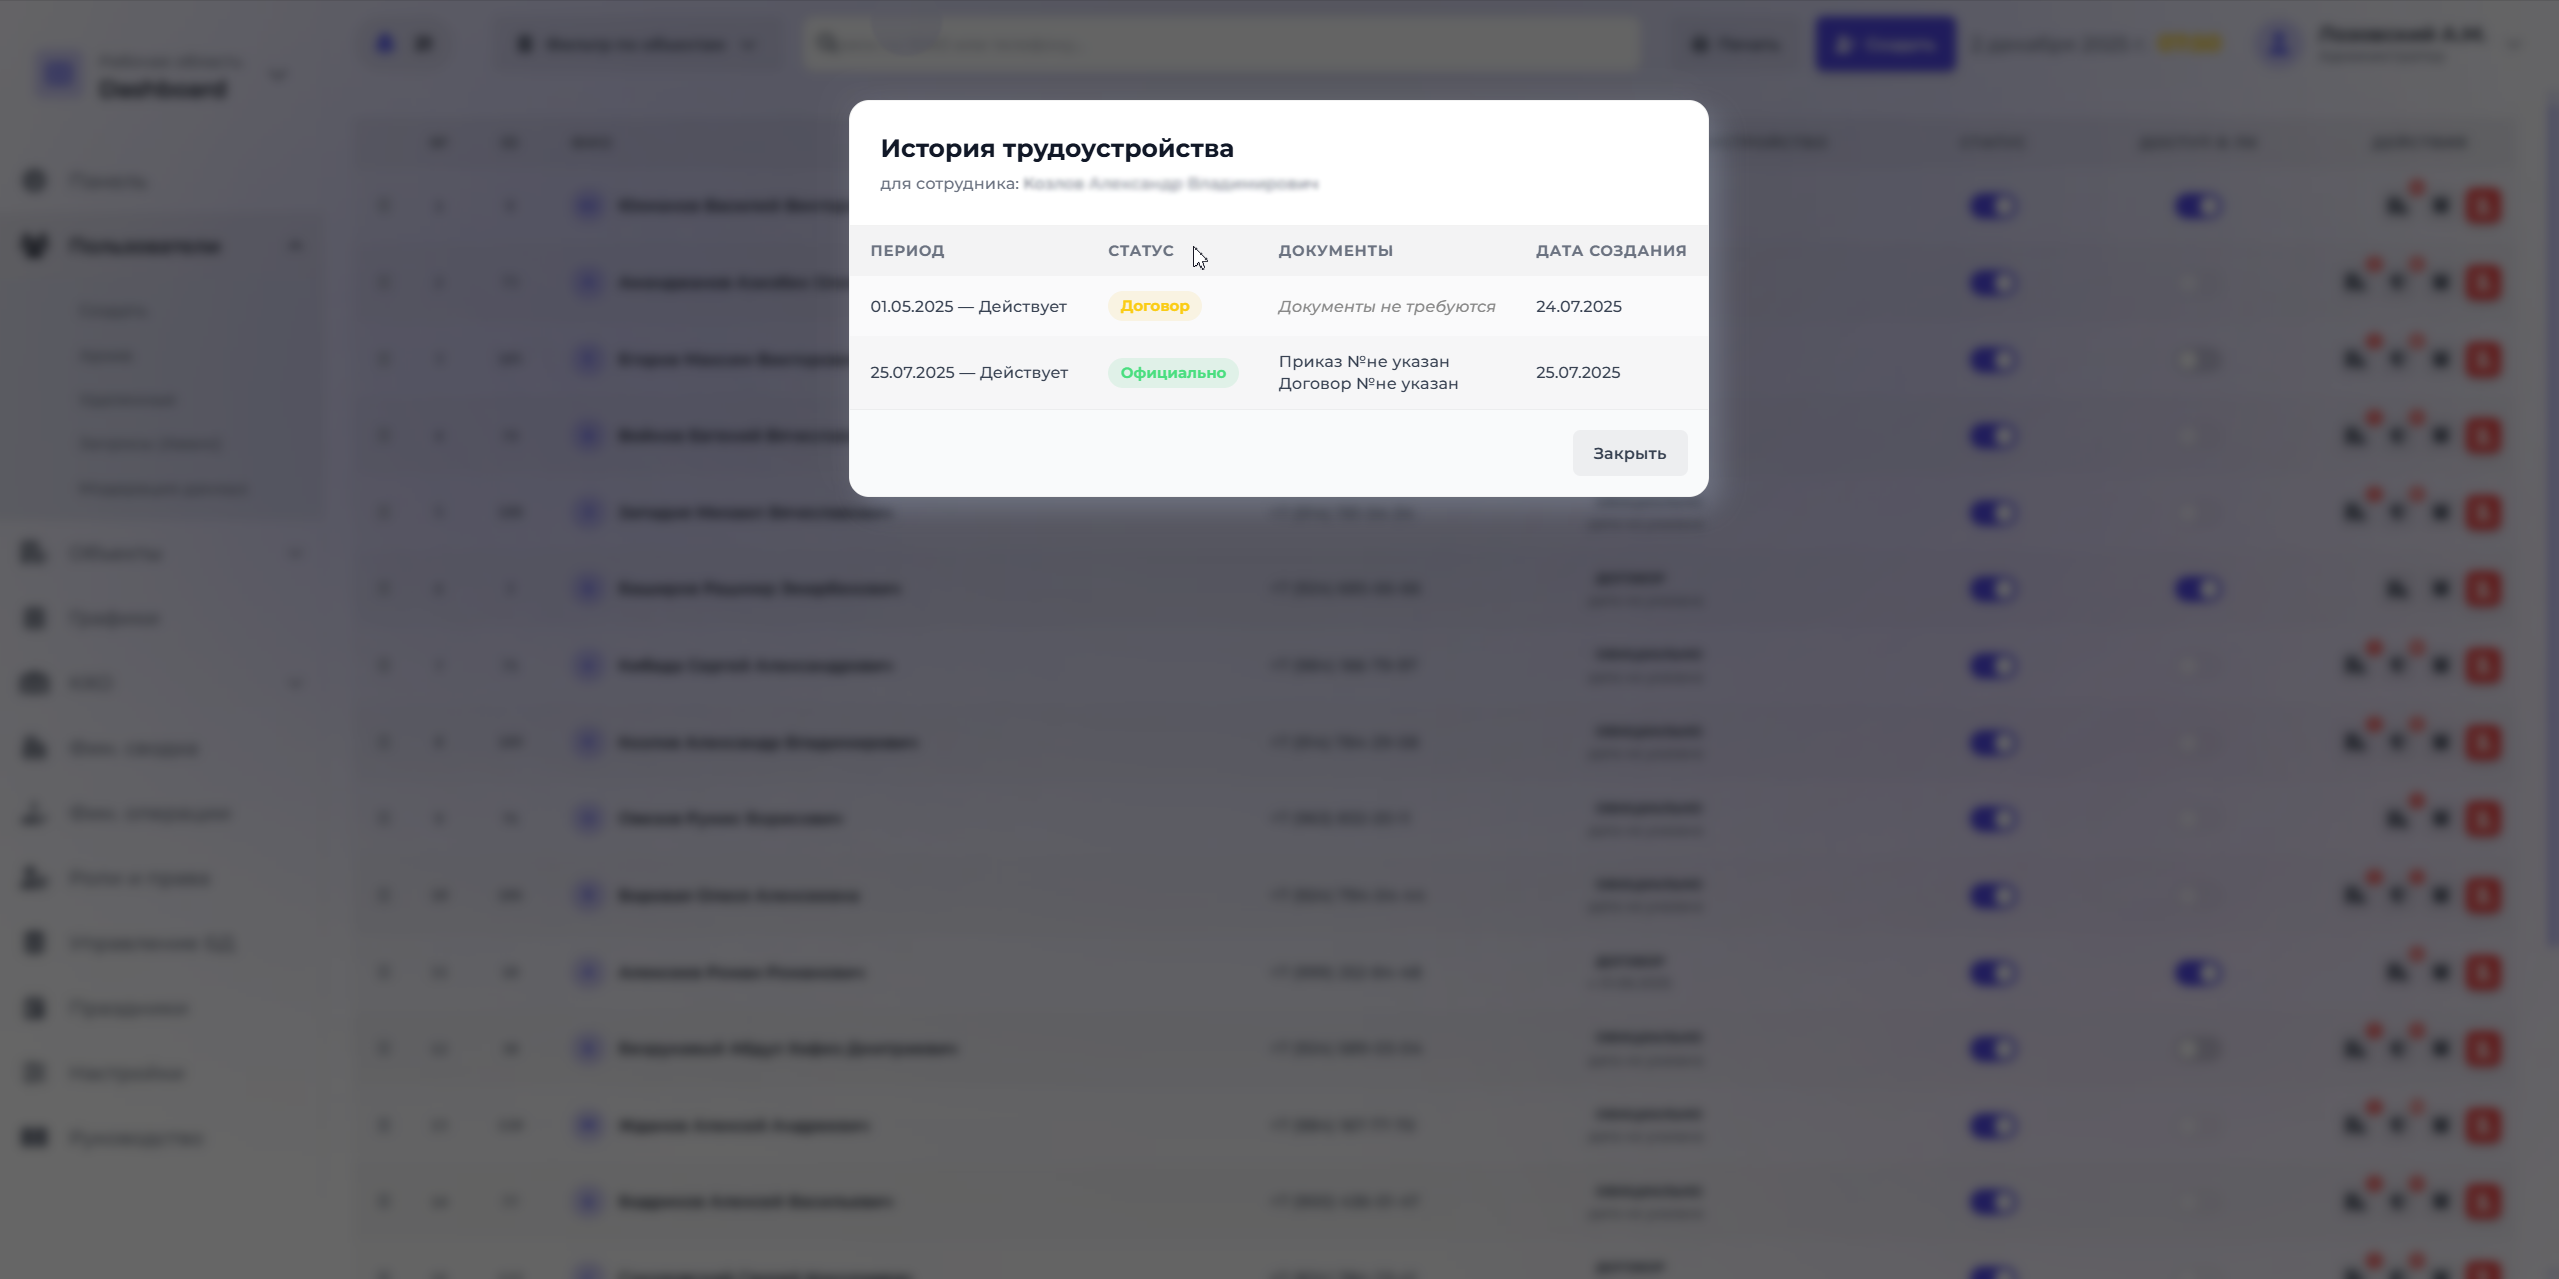Open the Руководство menu item
2559x1279 pixels.
136,1138
